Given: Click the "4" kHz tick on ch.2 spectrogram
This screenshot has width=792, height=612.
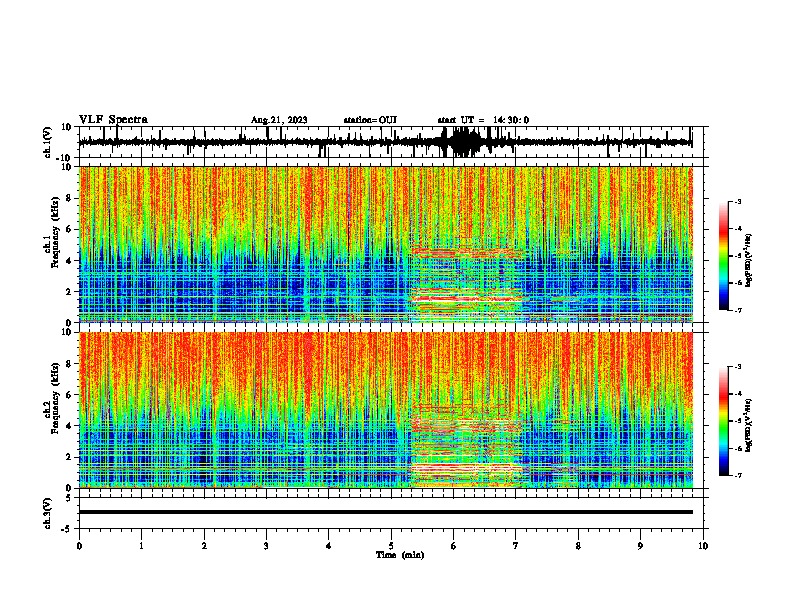Looking at the screenshot, I should click(69, 426).
